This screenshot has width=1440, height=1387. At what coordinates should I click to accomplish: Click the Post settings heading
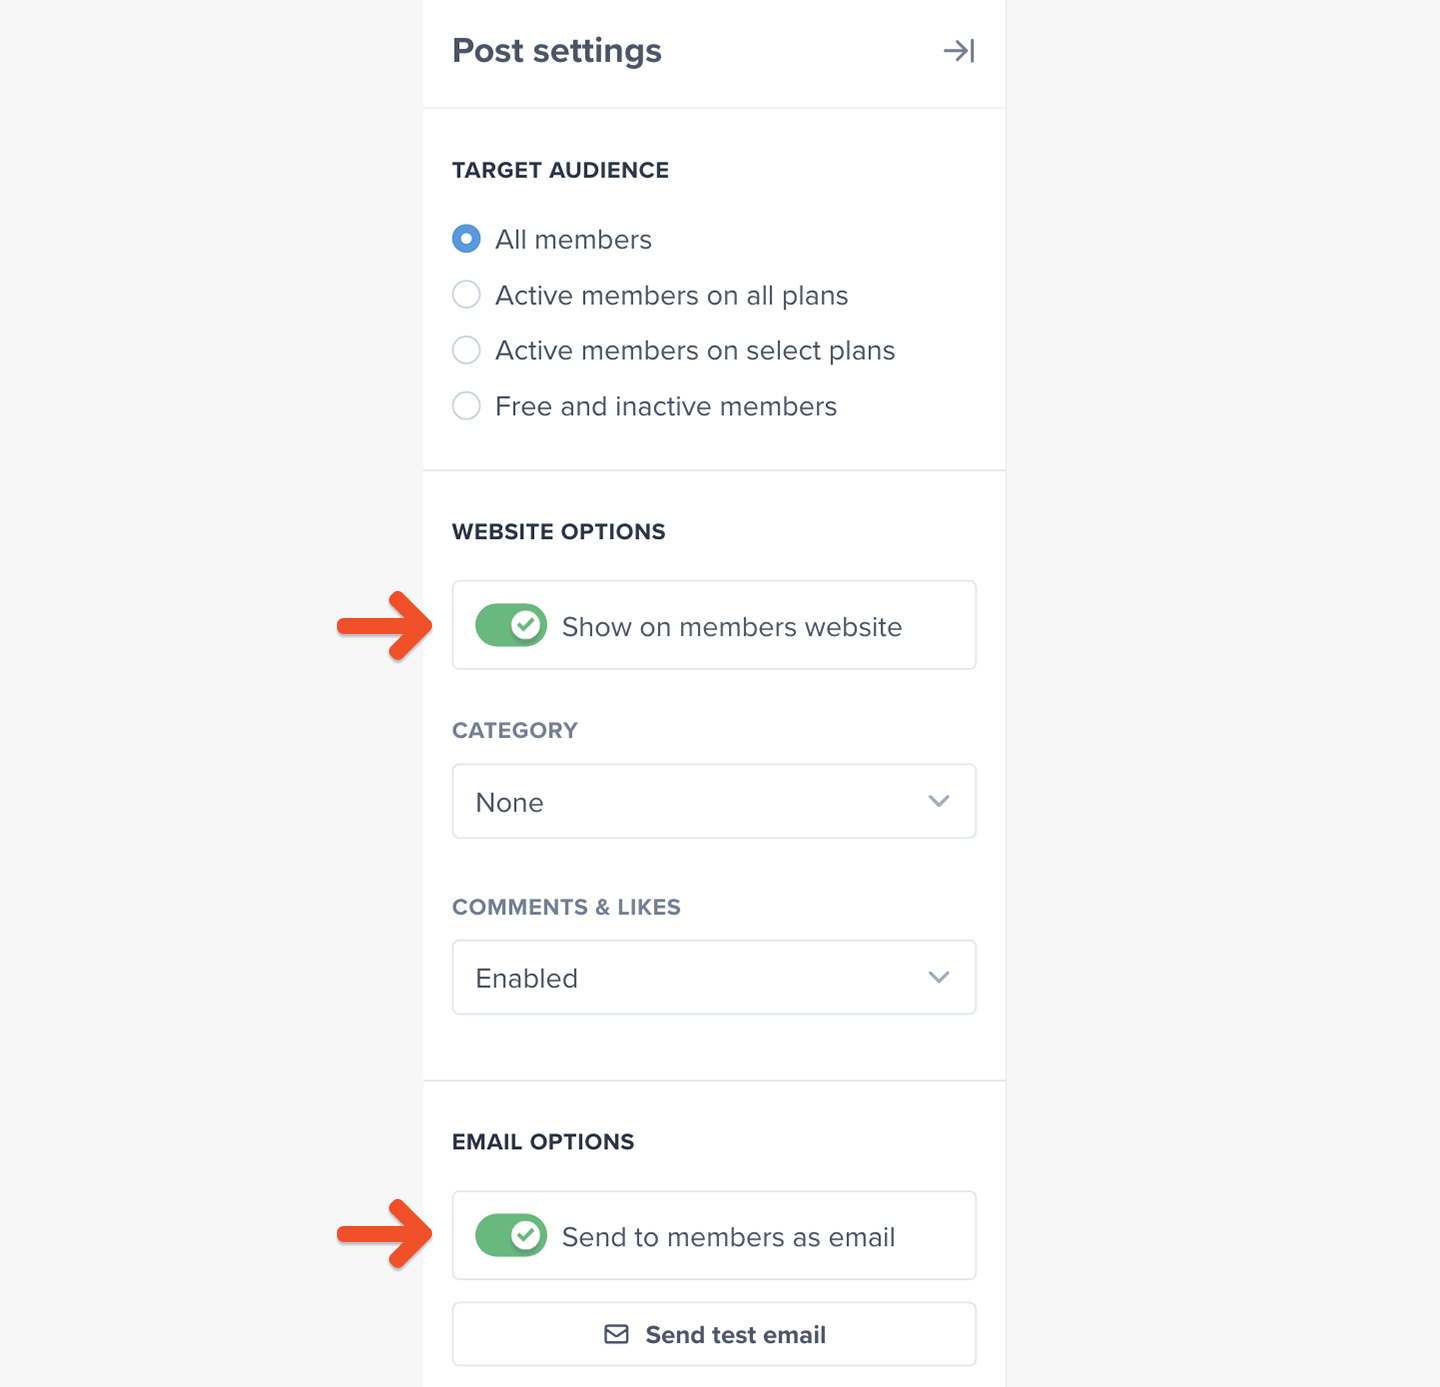point(556,51)
